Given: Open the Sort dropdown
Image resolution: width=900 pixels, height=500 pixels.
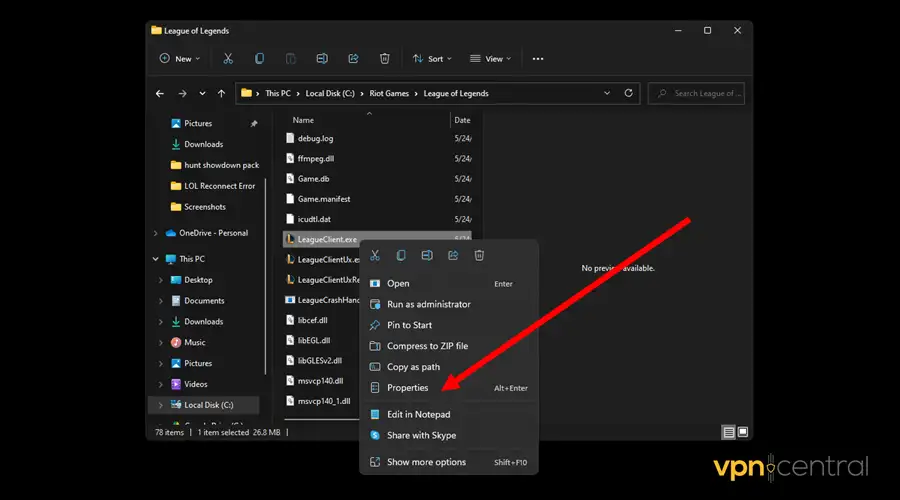Looking at the screenshot, I should [x=432, y=59].
